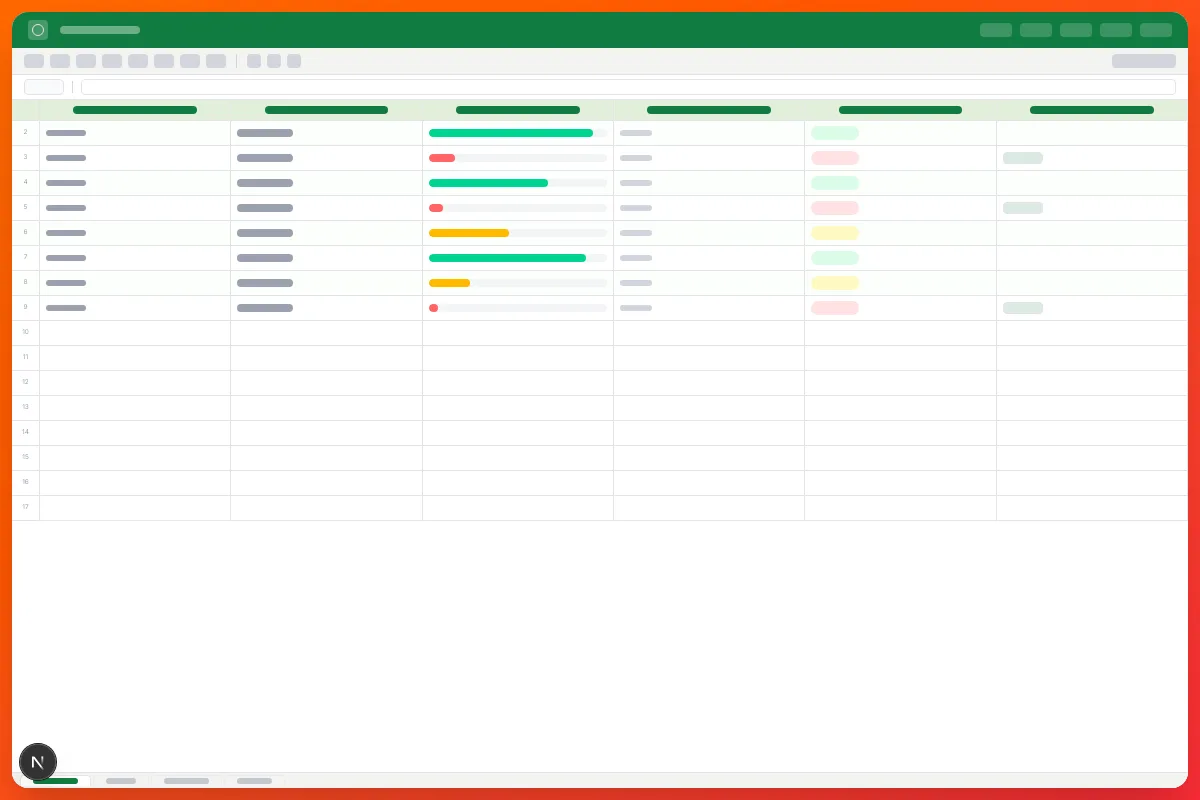
Task: Select row header "12"
Action: (x=26, y=383)
